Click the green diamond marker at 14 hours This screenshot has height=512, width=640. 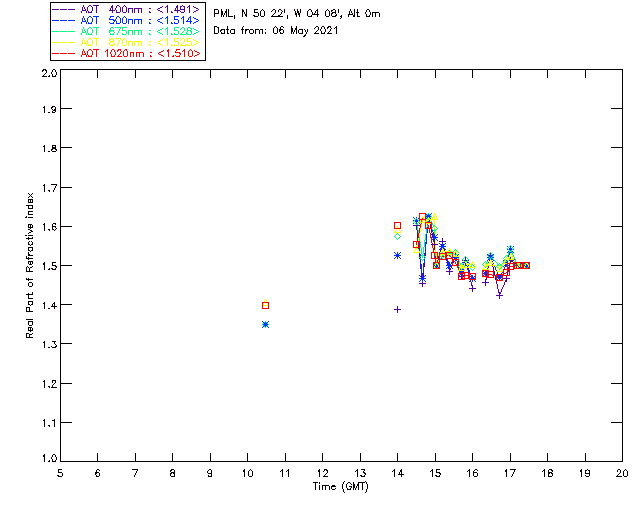(398, 236)
